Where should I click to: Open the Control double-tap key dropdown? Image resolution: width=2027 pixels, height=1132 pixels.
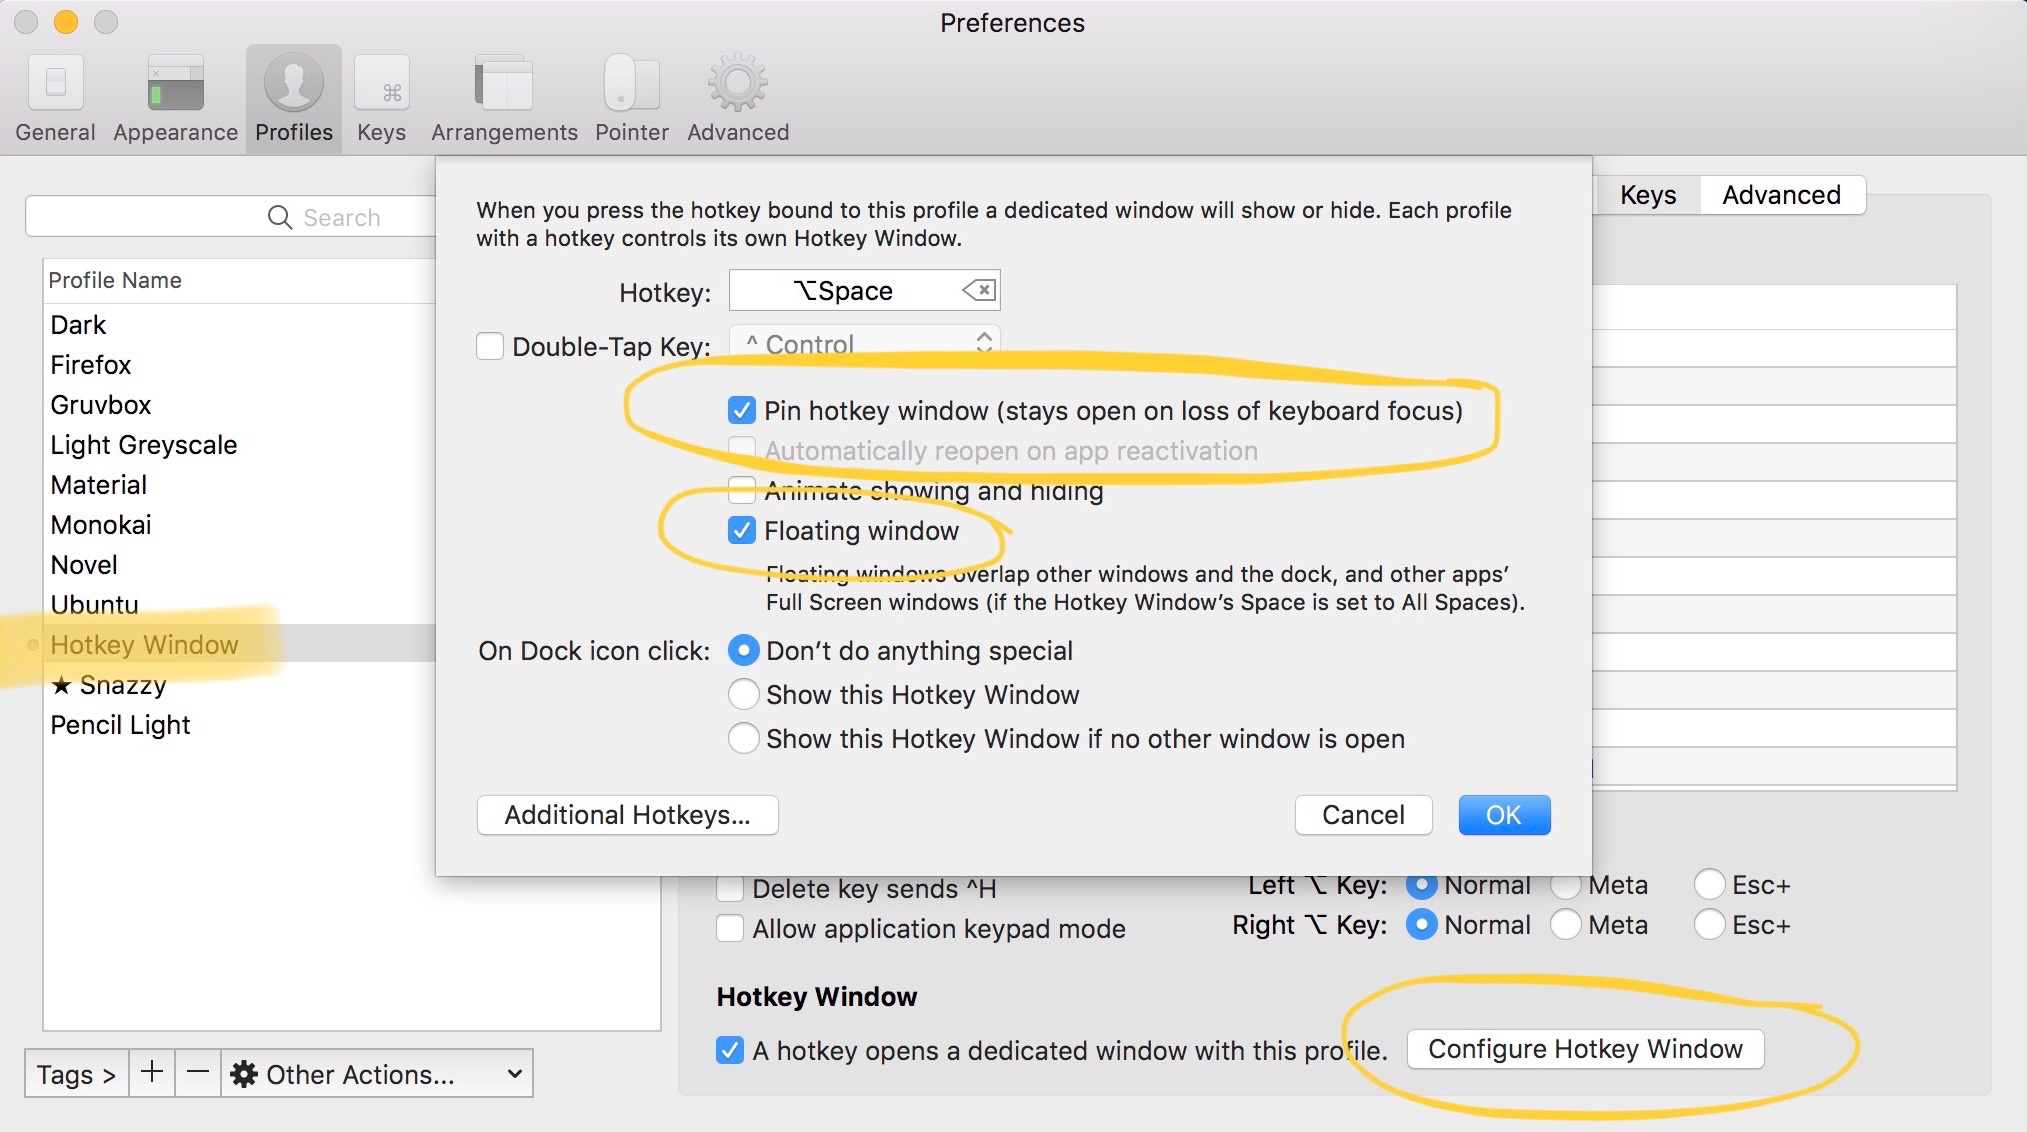point(865,344)
